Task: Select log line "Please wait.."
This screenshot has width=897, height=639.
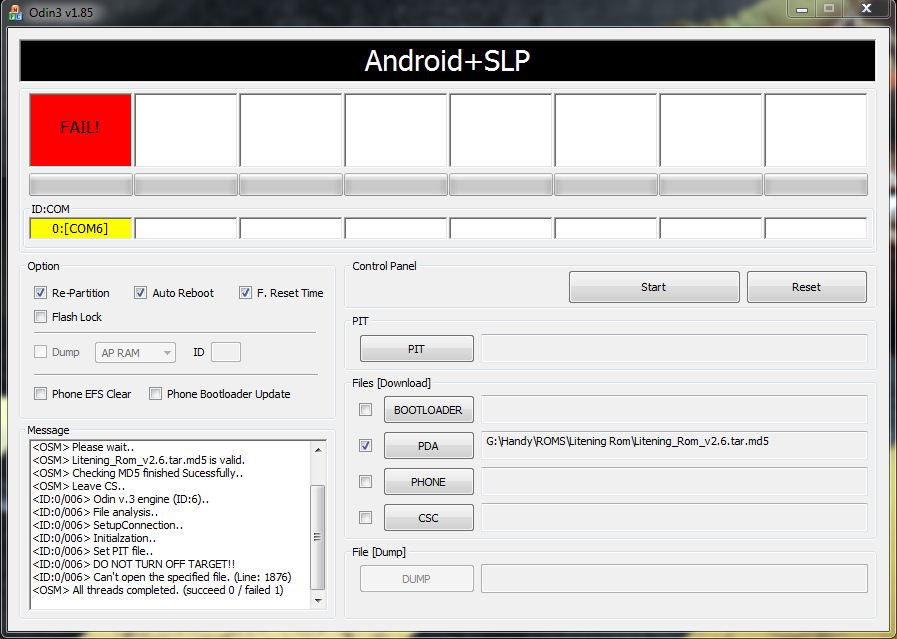Action: (x=84, y=447)
